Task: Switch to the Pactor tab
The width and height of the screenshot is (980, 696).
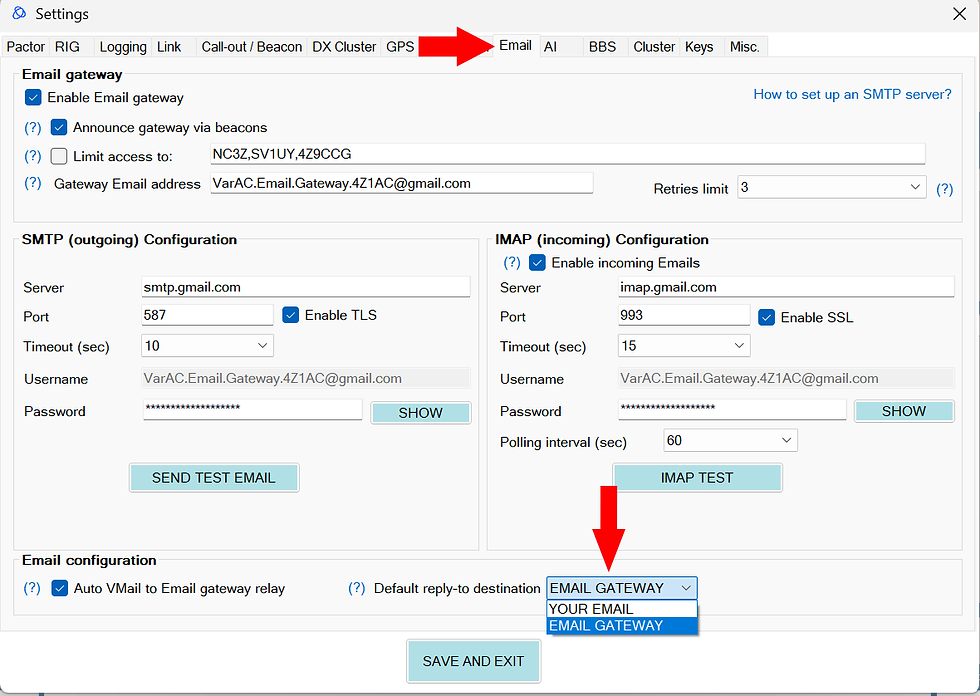Action: pyautogui.click(x=26, y=47)
